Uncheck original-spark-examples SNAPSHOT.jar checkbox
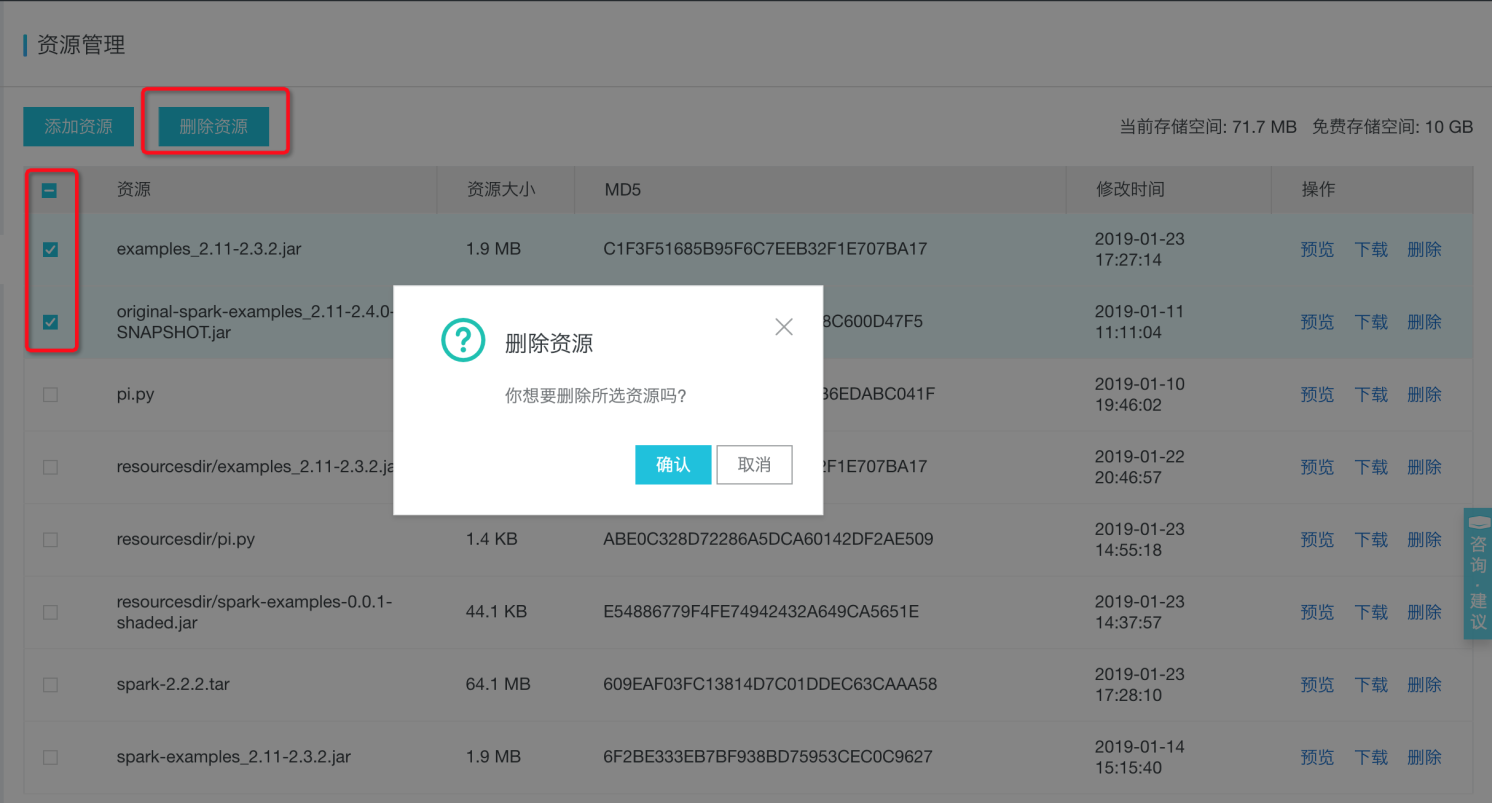 click(x=50, y=322)
